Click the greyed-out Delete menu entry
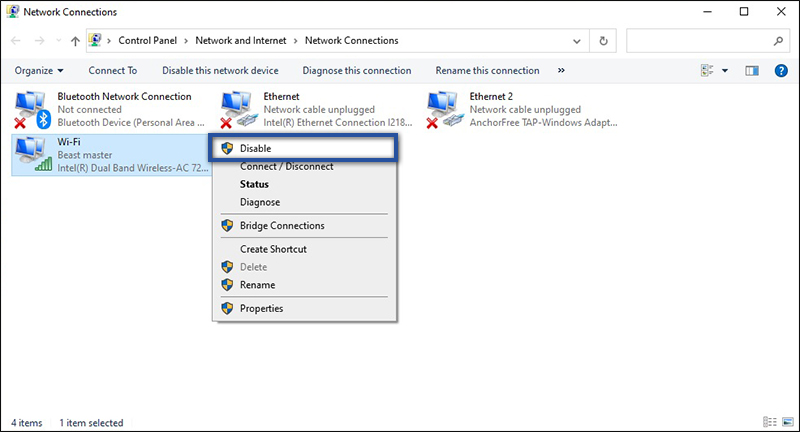 (304, 267)
